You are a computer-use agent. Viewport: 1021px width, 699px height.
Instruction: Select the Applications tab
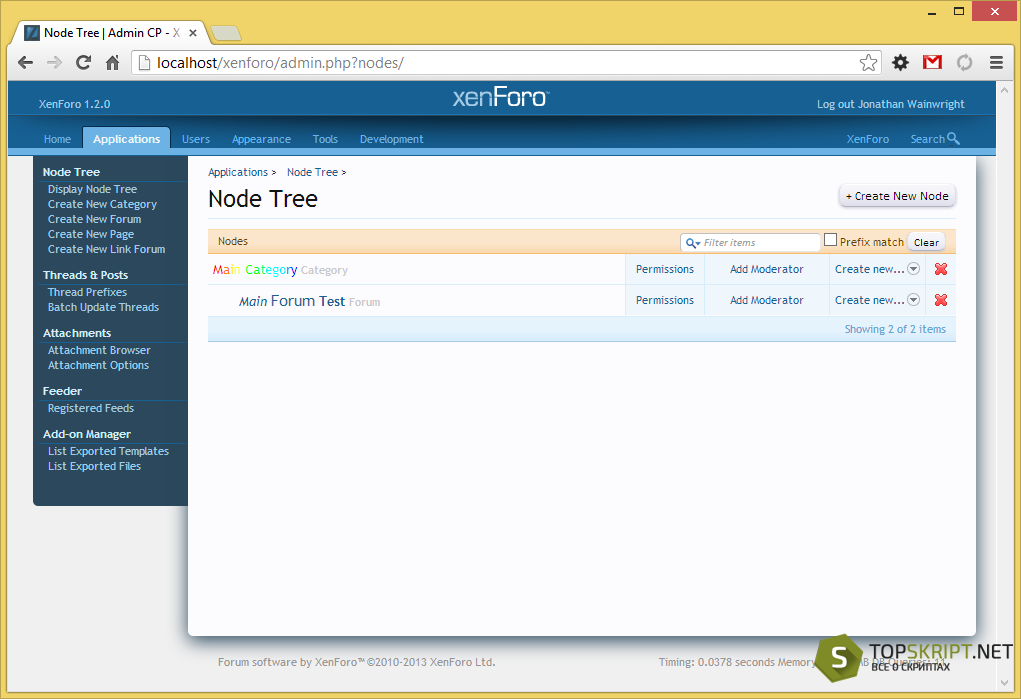tap(126, 139)
